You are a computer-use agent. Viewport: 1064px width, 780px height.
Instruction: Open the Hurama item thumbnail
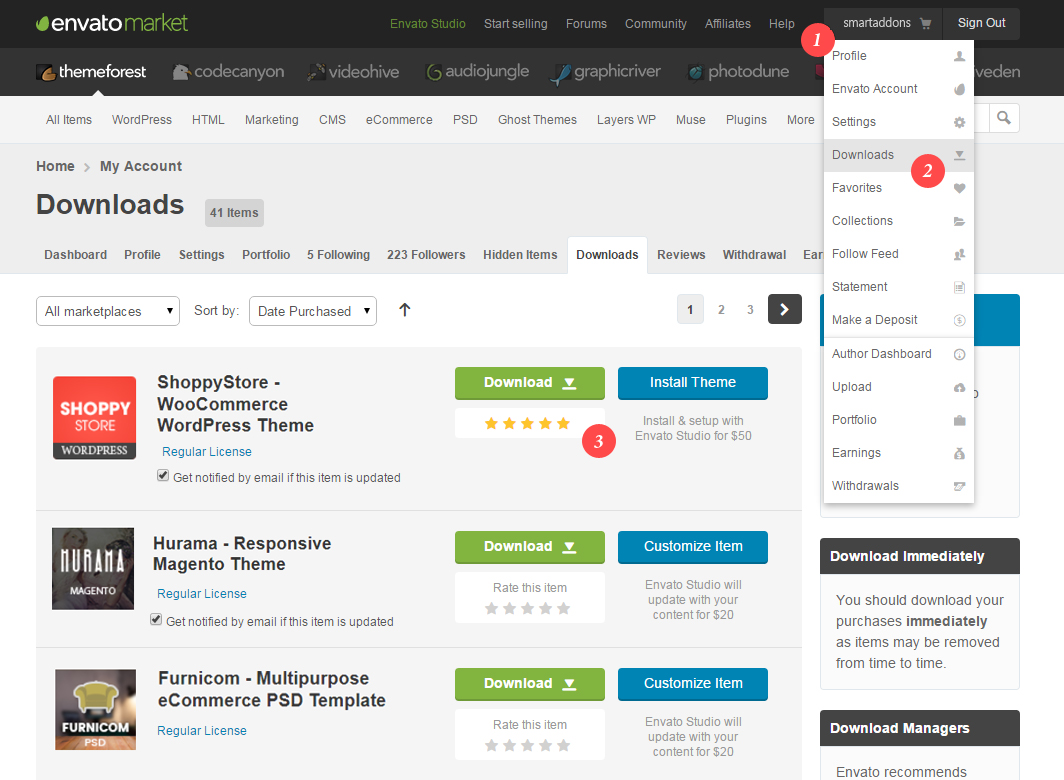pyautogui.click(x=93, y=568)
